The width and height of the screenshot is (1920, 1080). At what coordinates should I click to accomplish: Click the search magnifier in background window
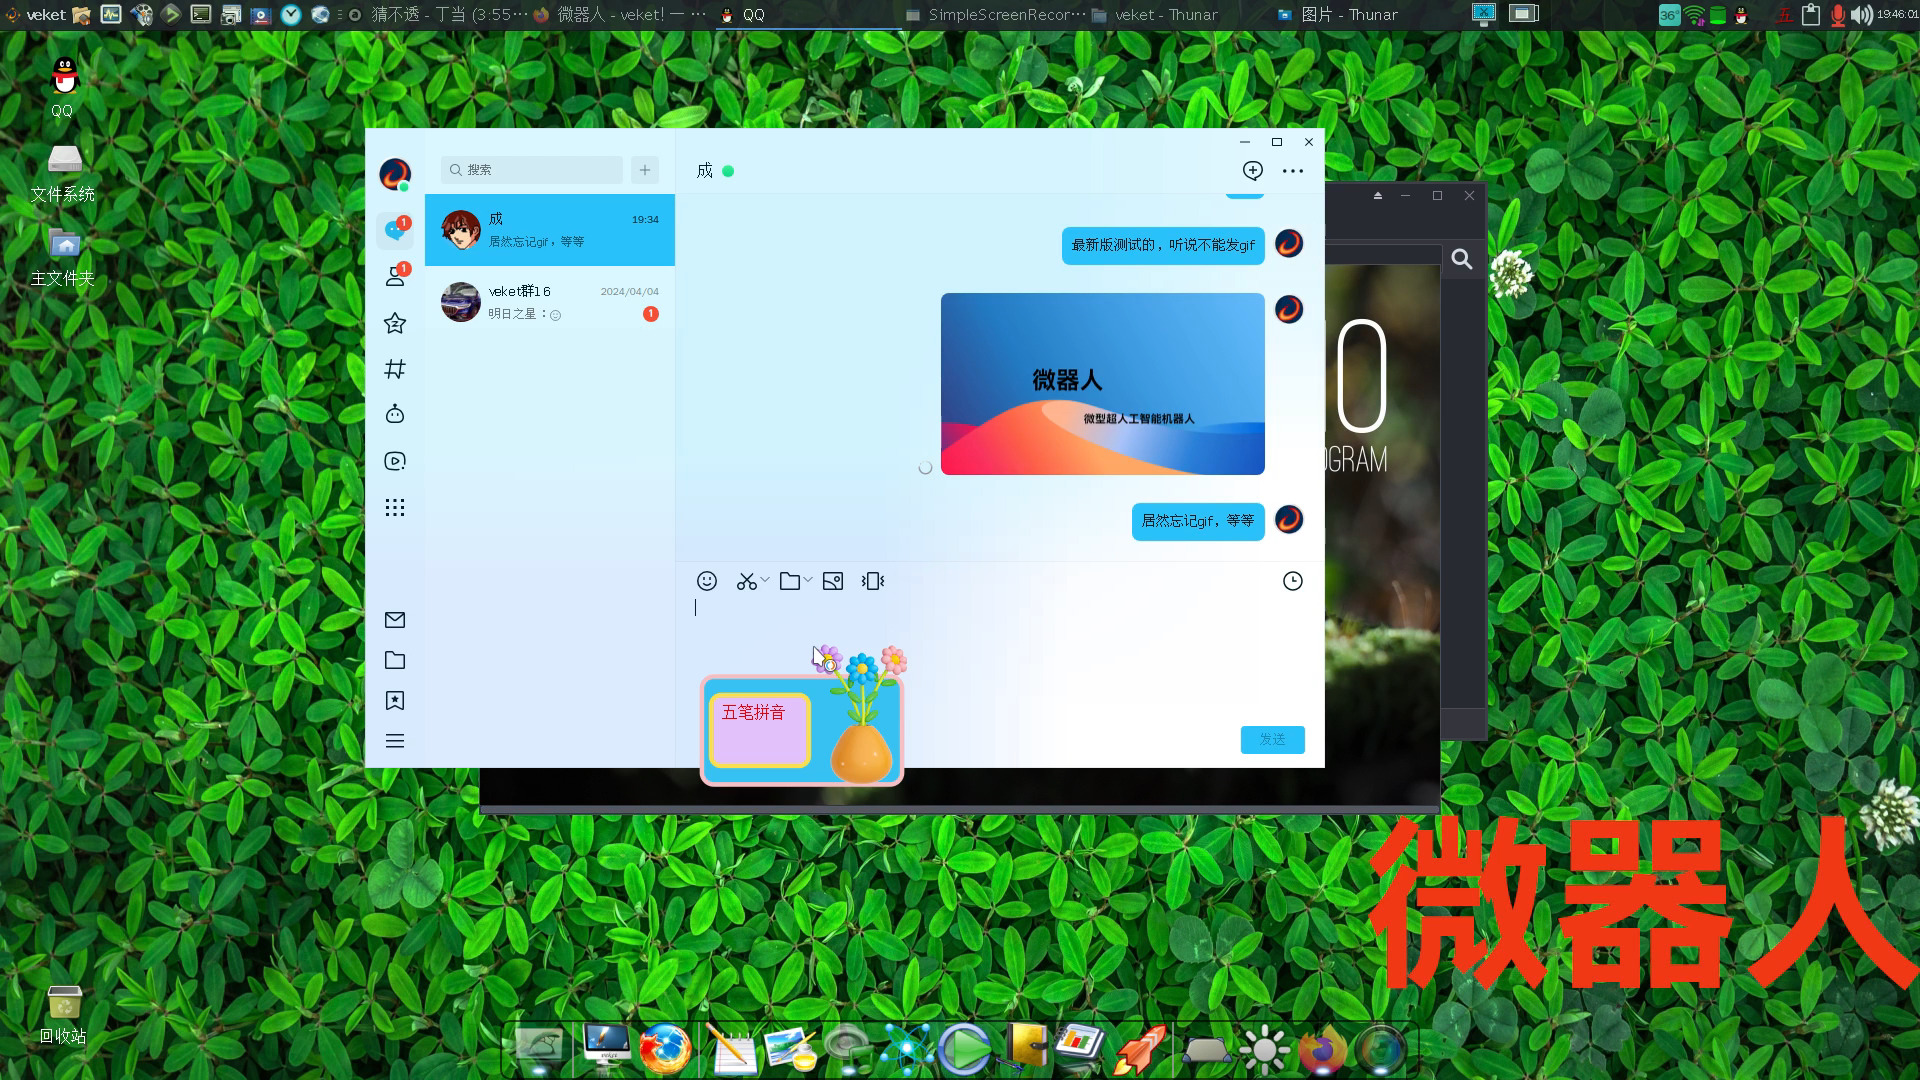coord(1462,260)
